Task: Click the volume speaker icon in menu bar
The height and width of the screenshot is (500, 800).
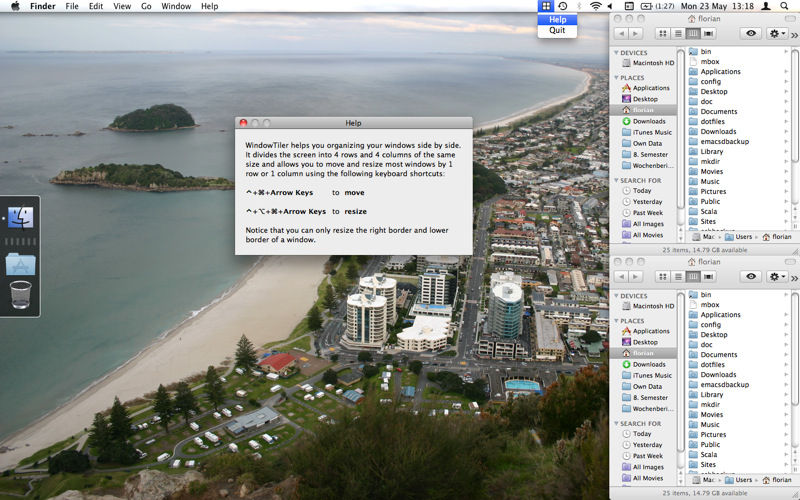Action: tap(610, 6)
